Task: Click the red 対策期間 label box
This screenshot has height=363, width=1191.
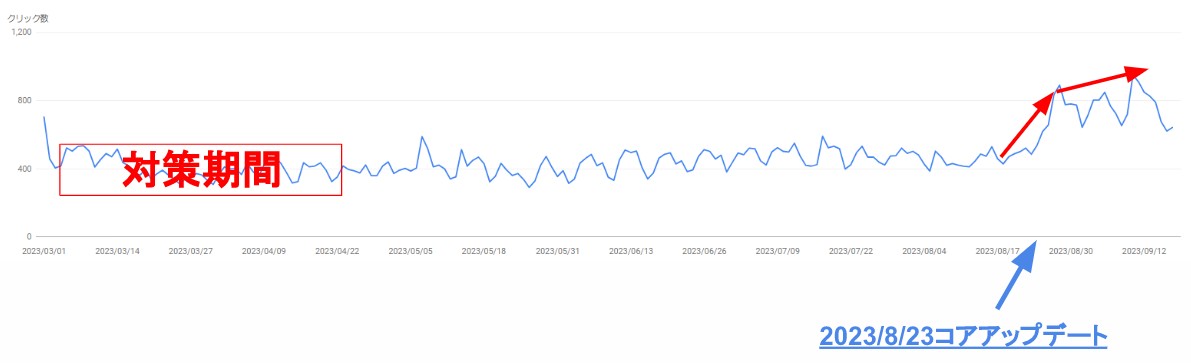Action: (201, 169)
